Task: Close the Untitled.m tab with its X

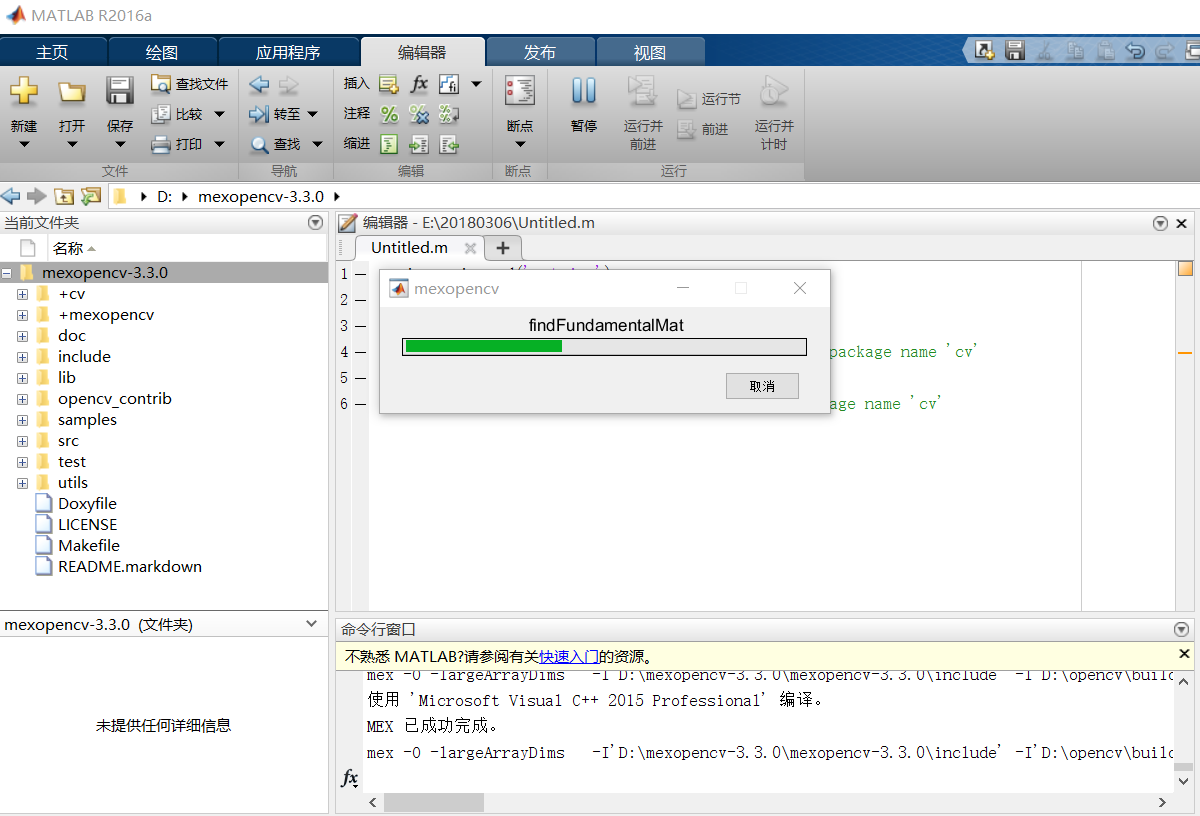Action: click(470, 248)
